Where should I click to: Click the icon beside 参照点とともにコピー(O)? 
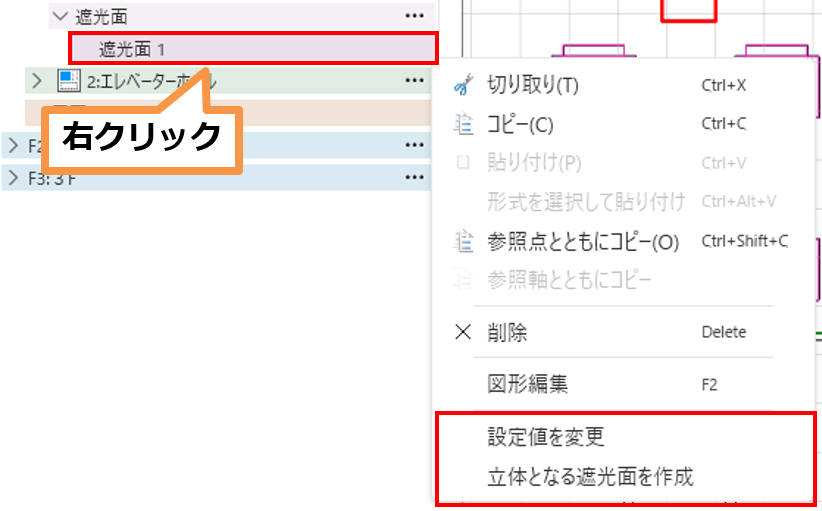point(462,242)
